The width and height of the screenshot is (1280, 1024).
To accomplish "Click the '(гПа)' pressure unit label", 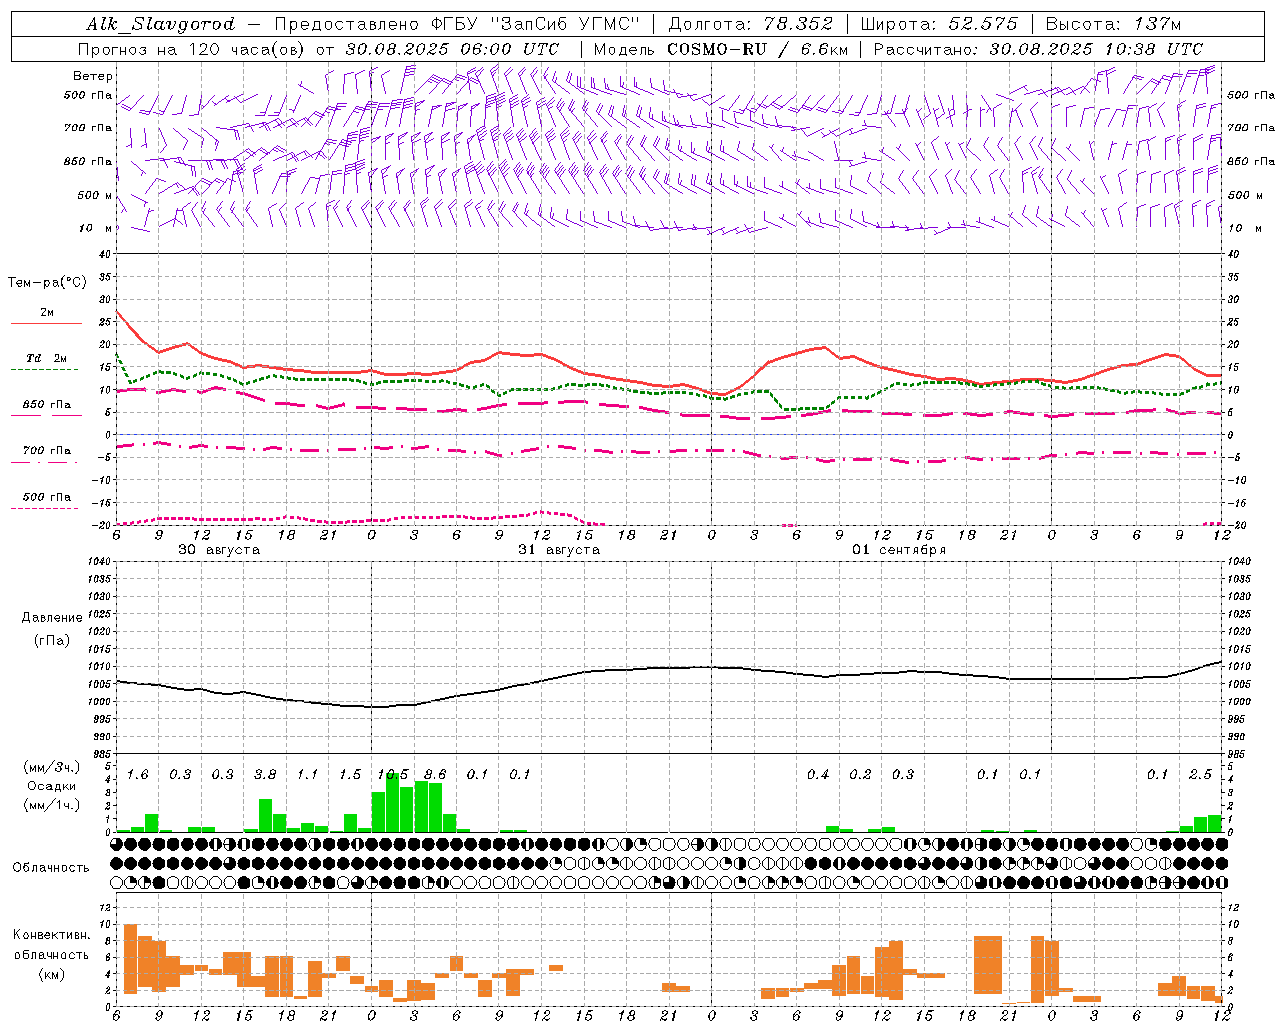I will [x=52, y=641].
